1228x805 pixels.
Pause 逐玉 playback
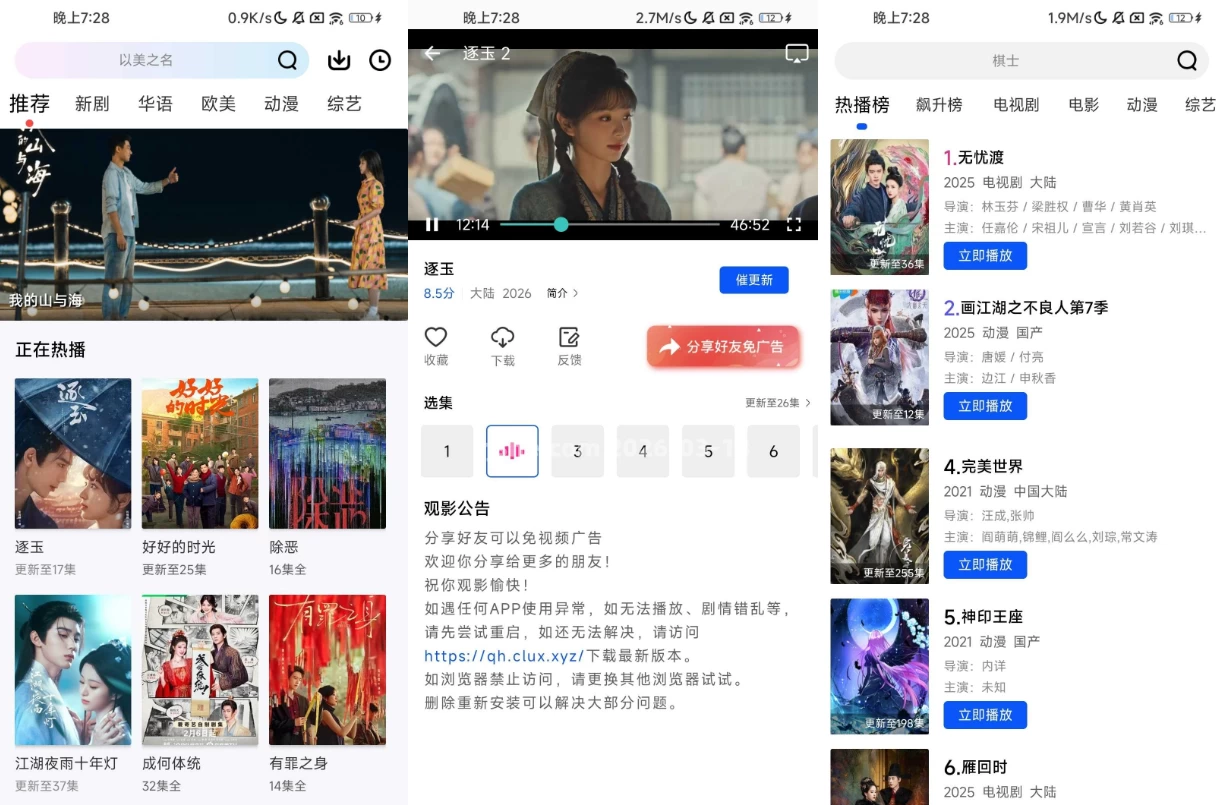pos(431,225)
